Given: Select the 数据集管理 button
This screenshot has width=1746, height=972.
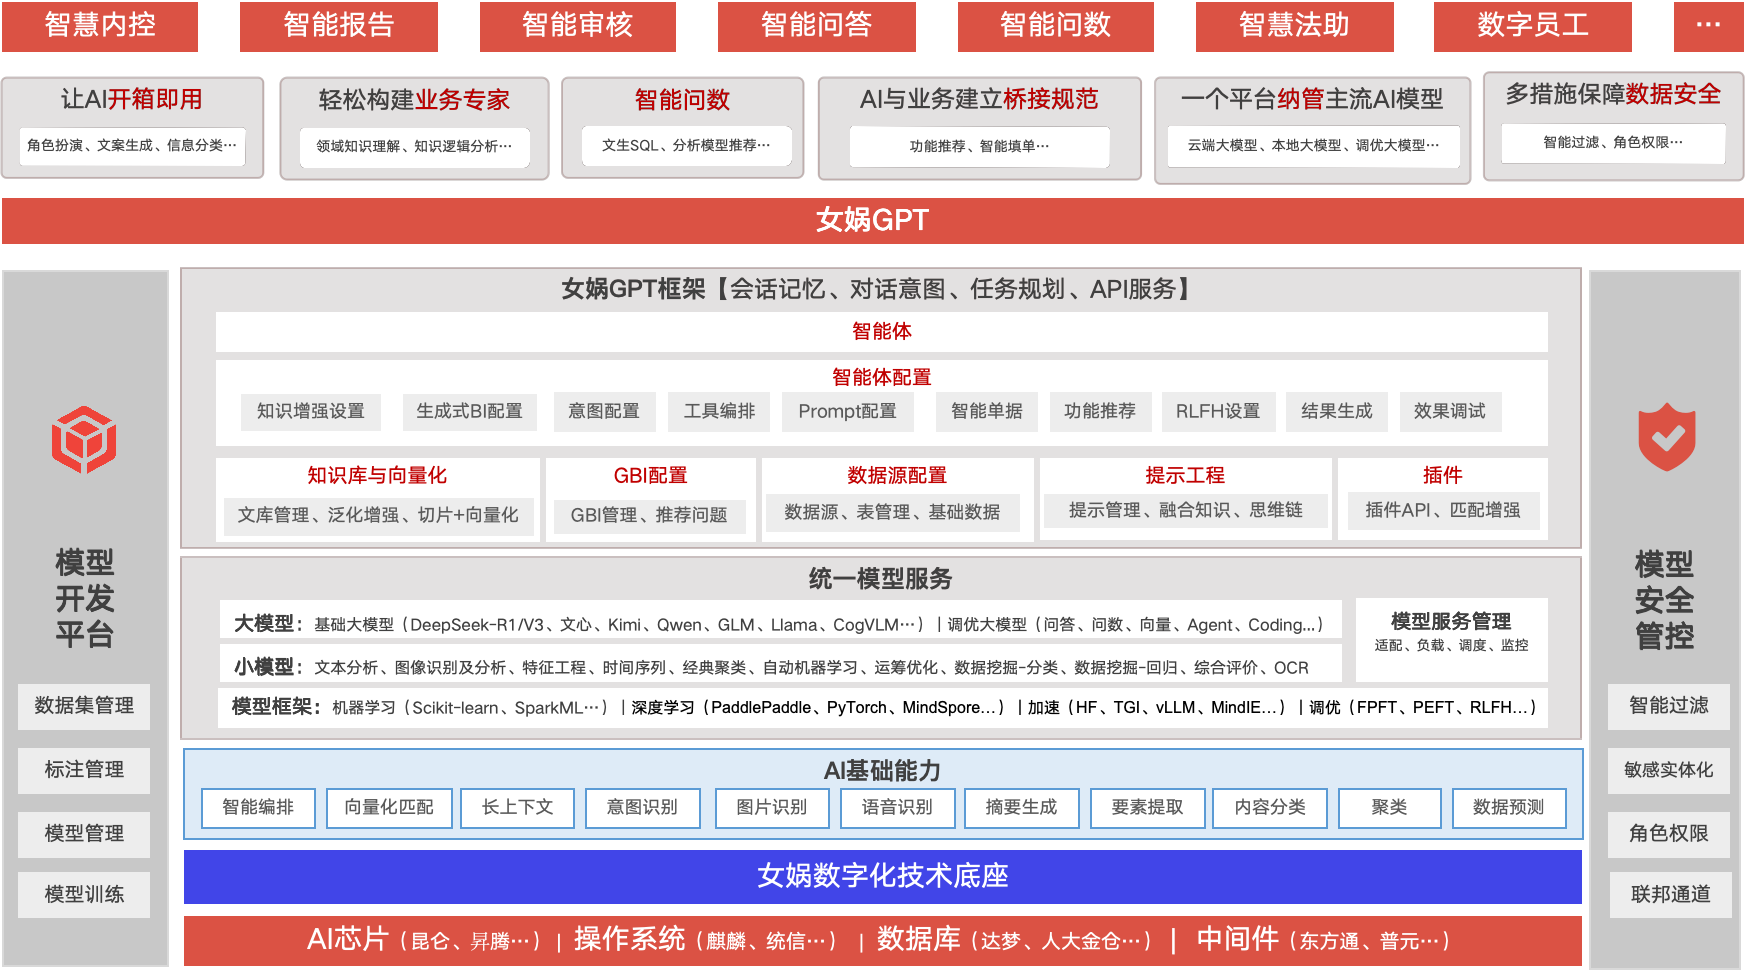Looking at the screenshot, I should pos(84,706).
